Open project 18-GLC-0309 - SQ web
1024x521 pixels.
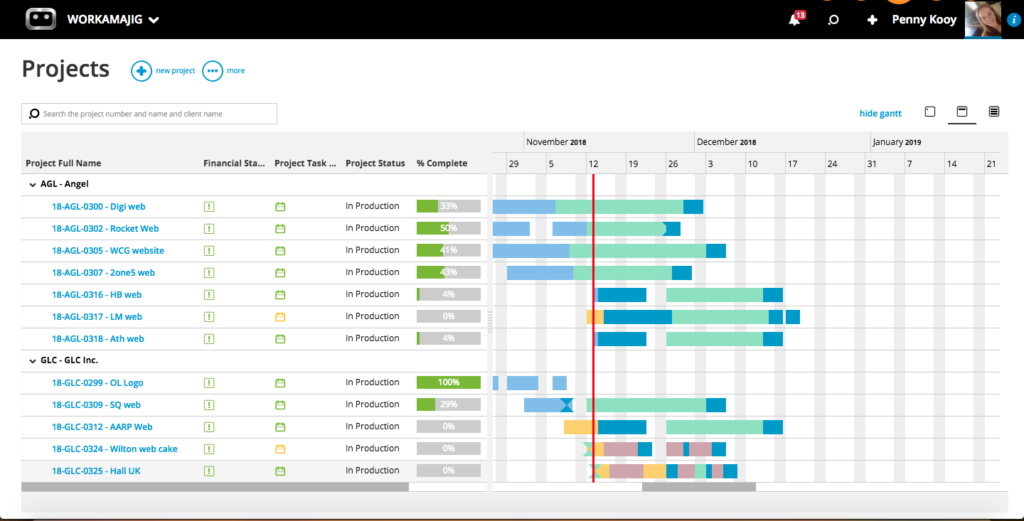[x=96, y=405]
